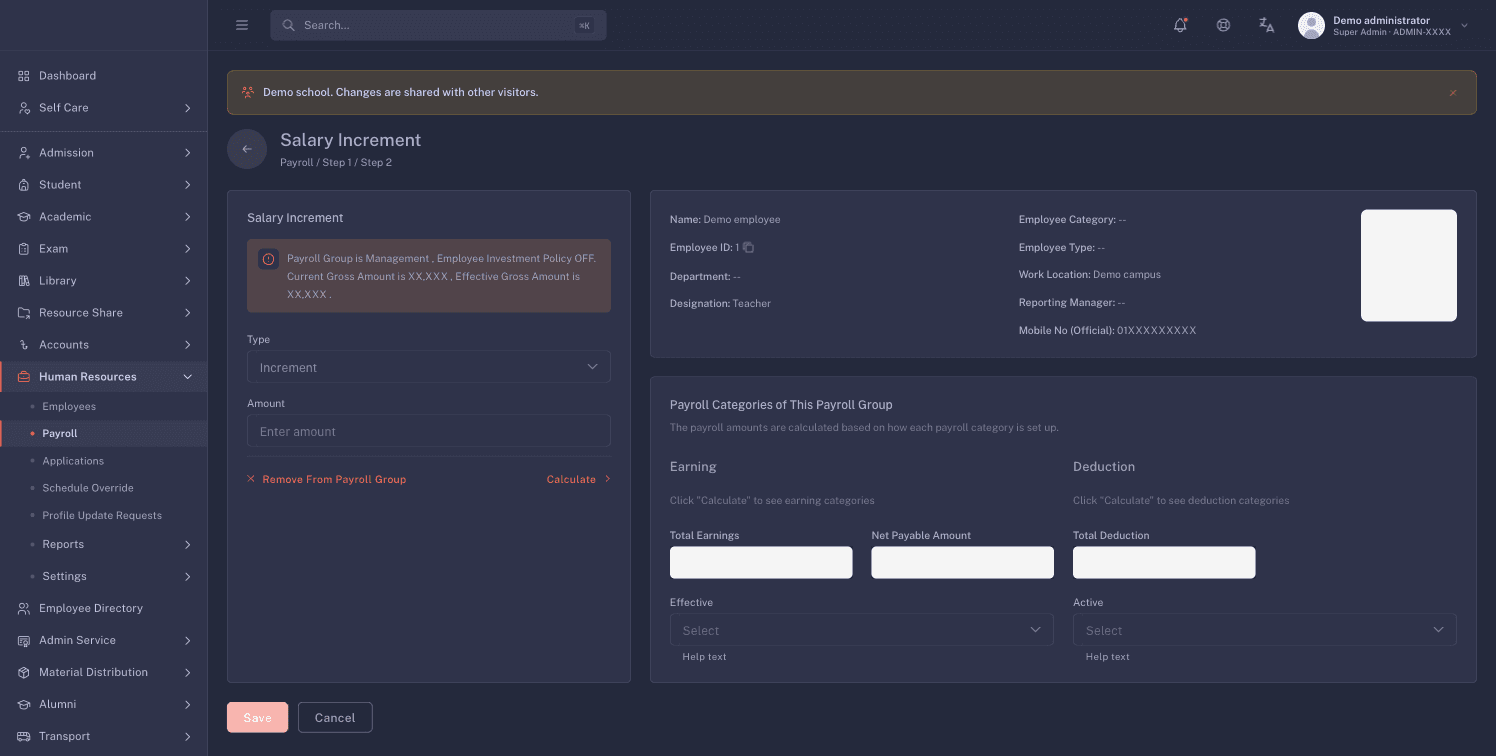Click the Save button
Viewport: 1496px width, 756px height.
257,718
